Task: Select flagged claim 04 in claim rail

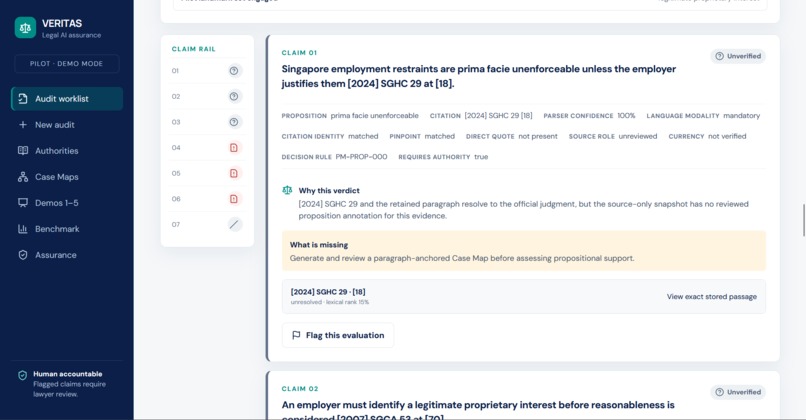Action: coord(207,148)
